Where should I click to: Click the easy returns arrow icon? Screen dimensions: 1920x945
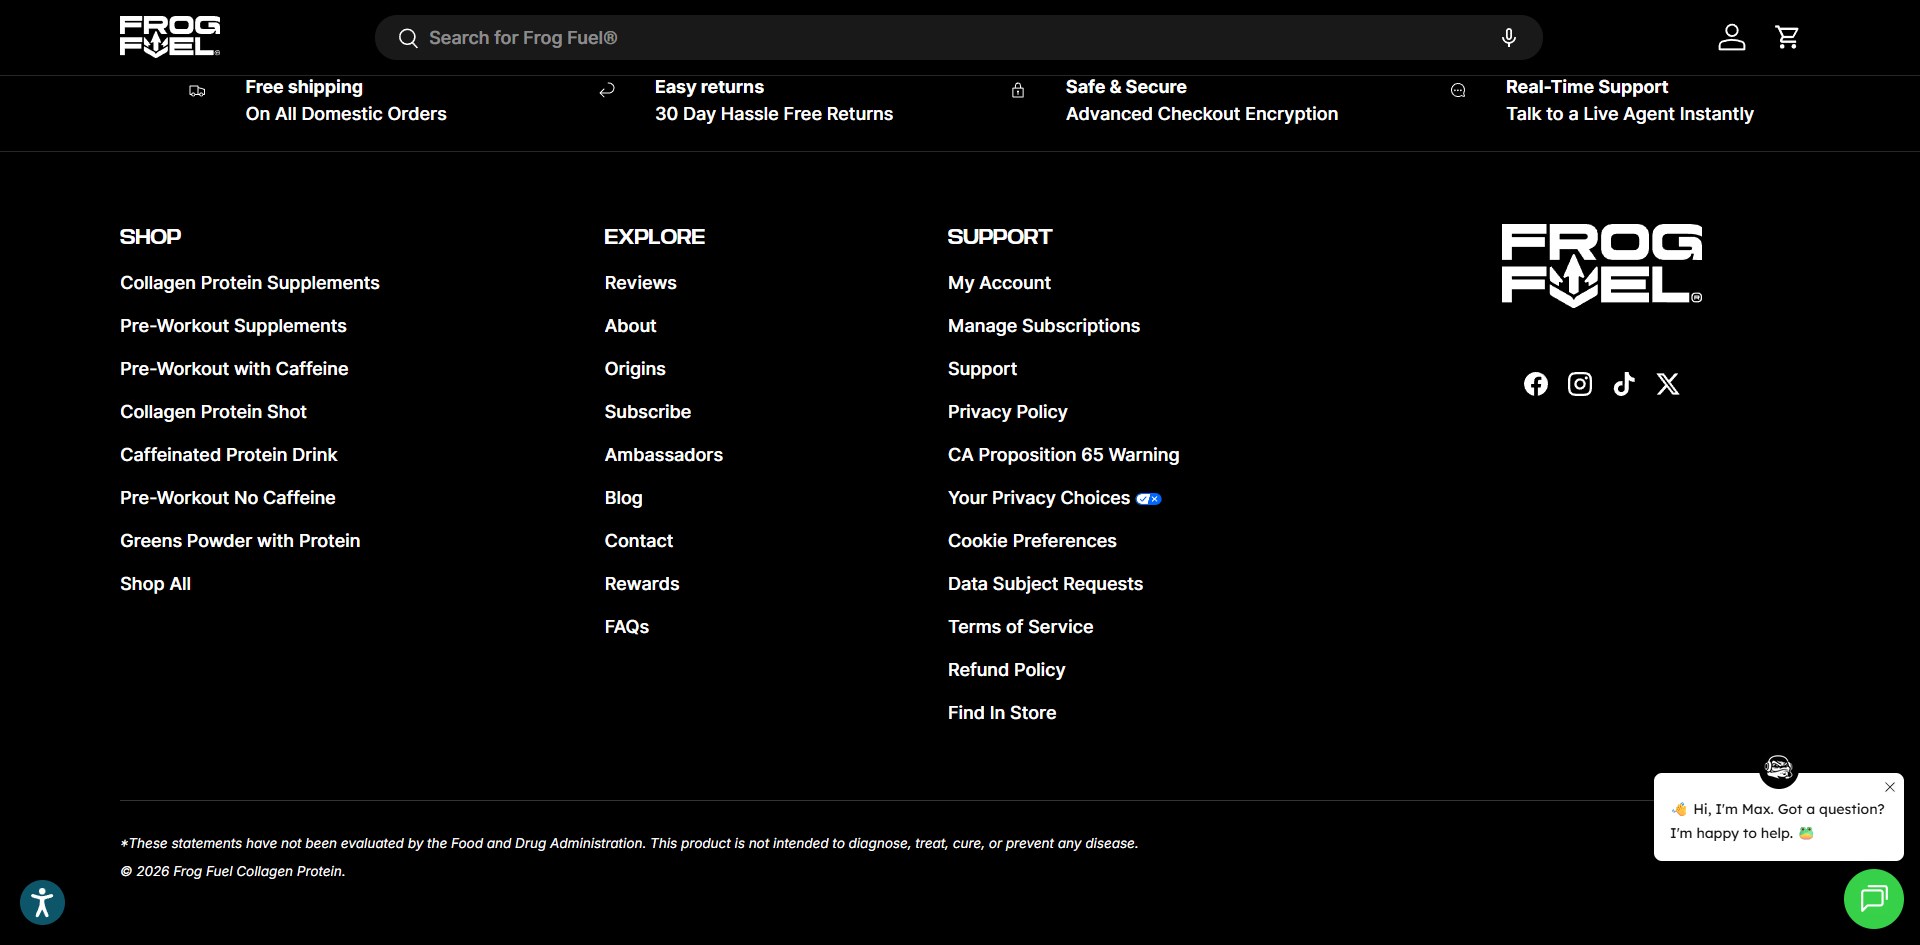[607, 91]
